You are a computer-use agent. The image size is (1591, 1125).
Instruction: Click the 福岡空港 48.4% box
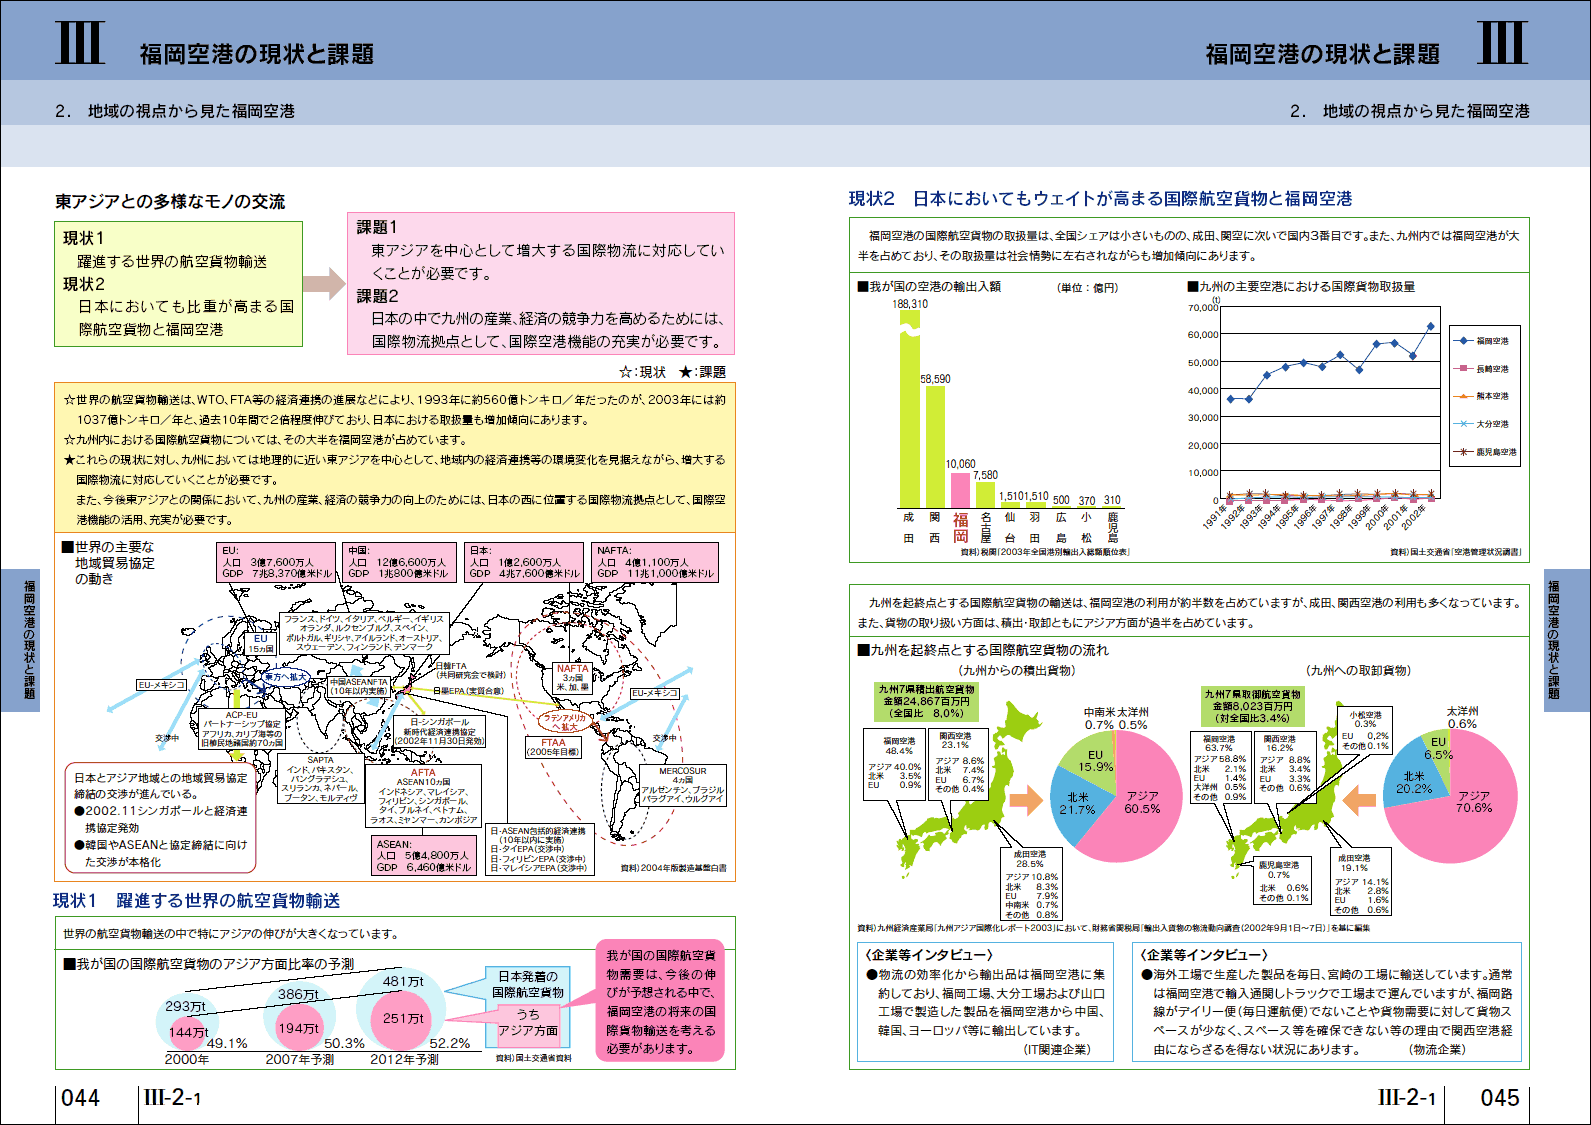click(895, 766)
